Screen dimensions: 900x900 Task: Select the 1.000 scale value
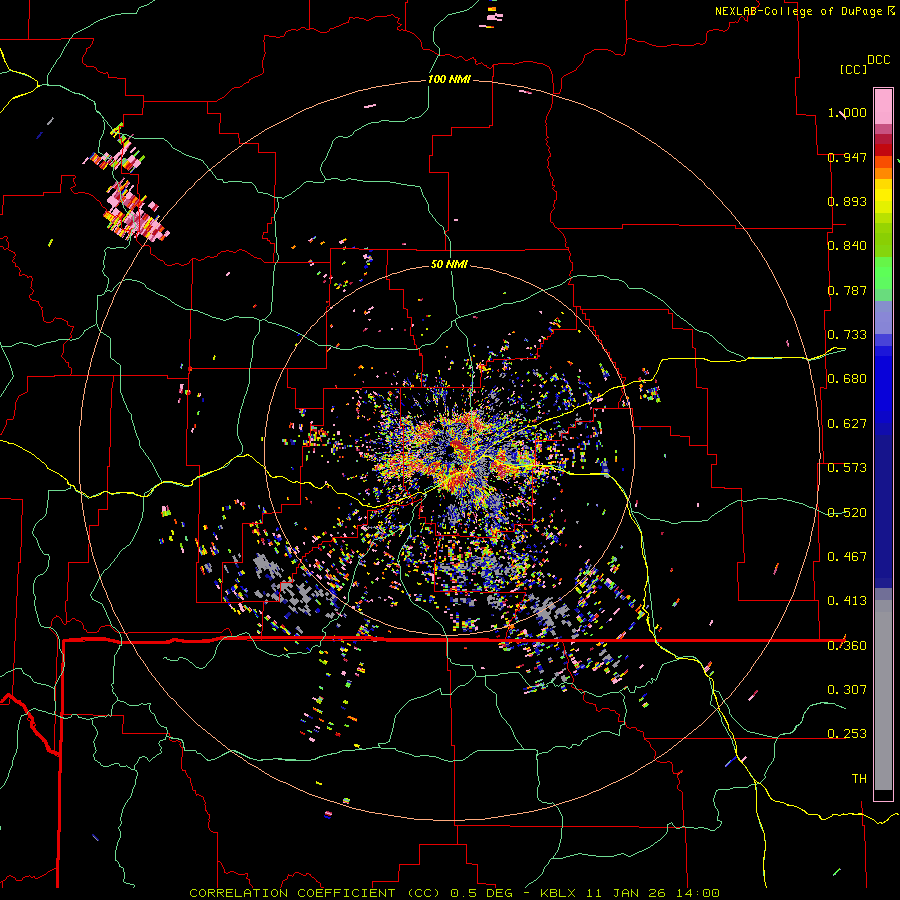pos(847,112)
